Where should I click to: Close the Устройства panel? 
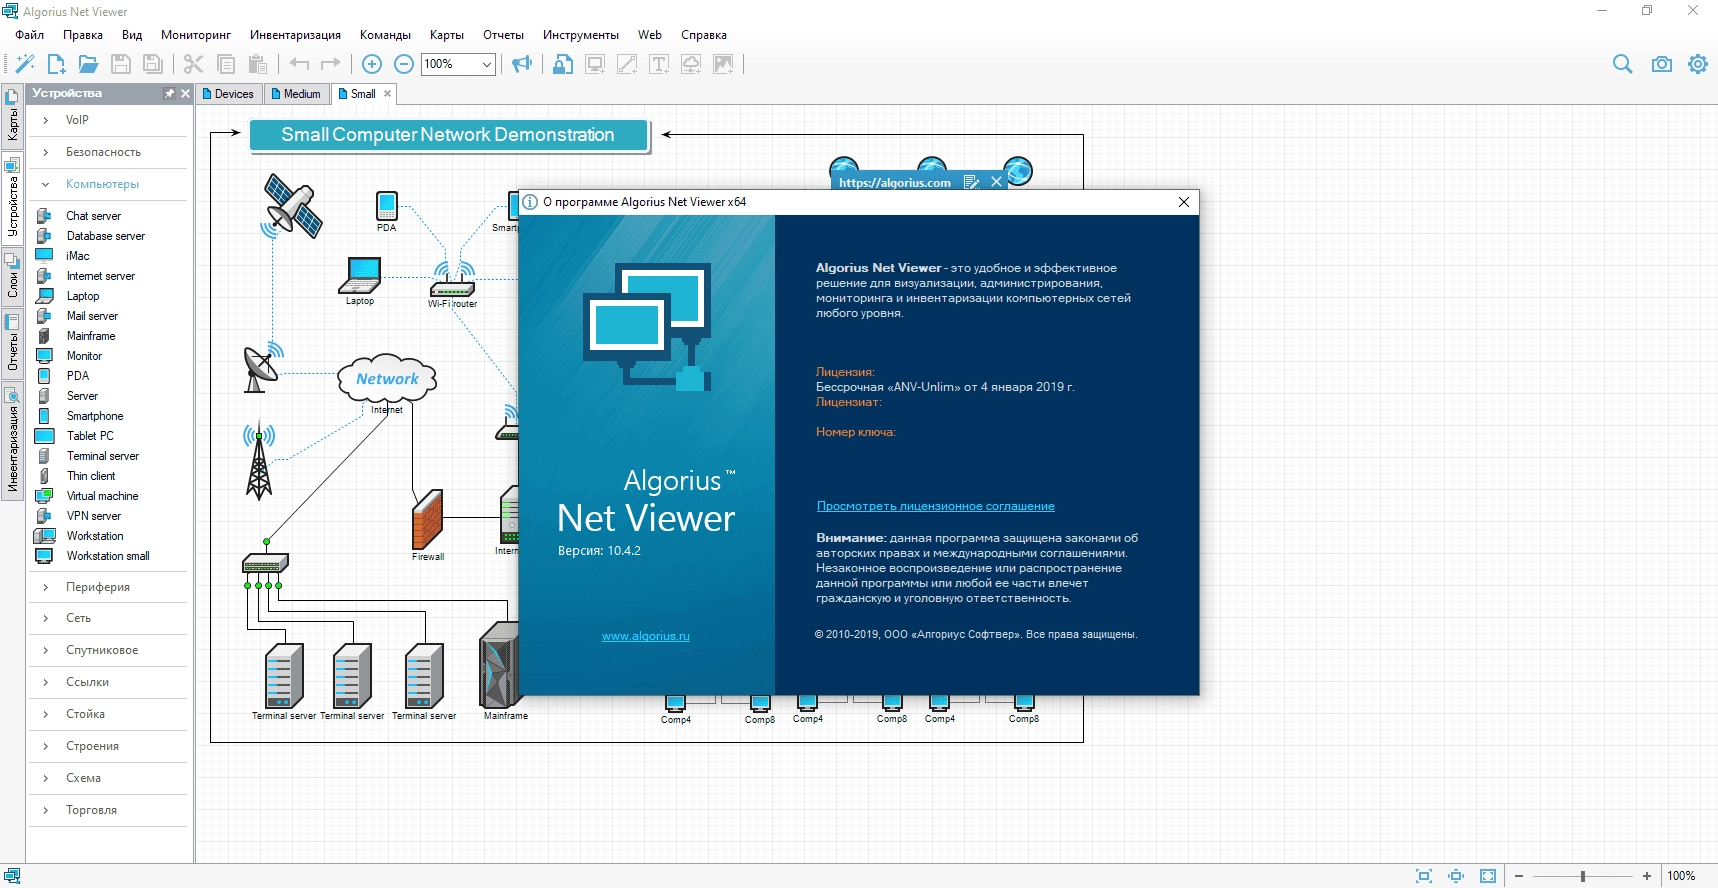(185, 93)
